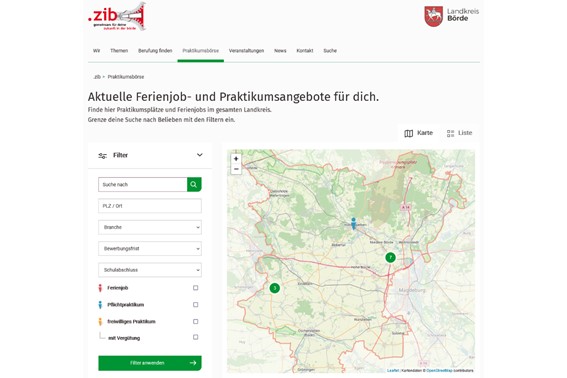The image size is (567, 378).
Task: Select the Praktikumsbörse menu item
Action: (201, 51)
